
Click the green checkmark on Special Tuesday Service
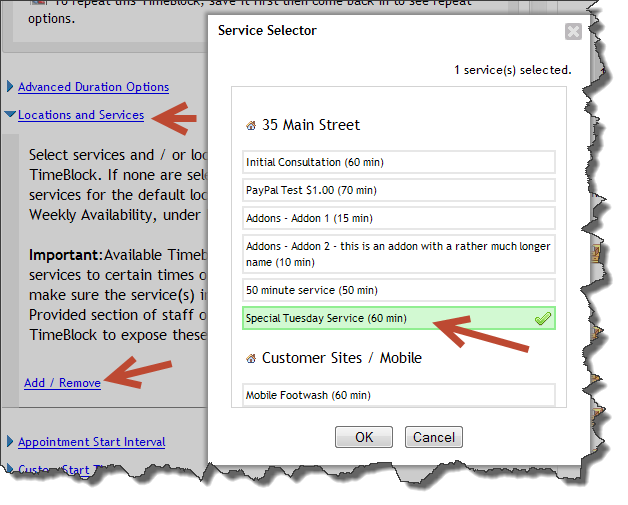(x=543, y=319)
